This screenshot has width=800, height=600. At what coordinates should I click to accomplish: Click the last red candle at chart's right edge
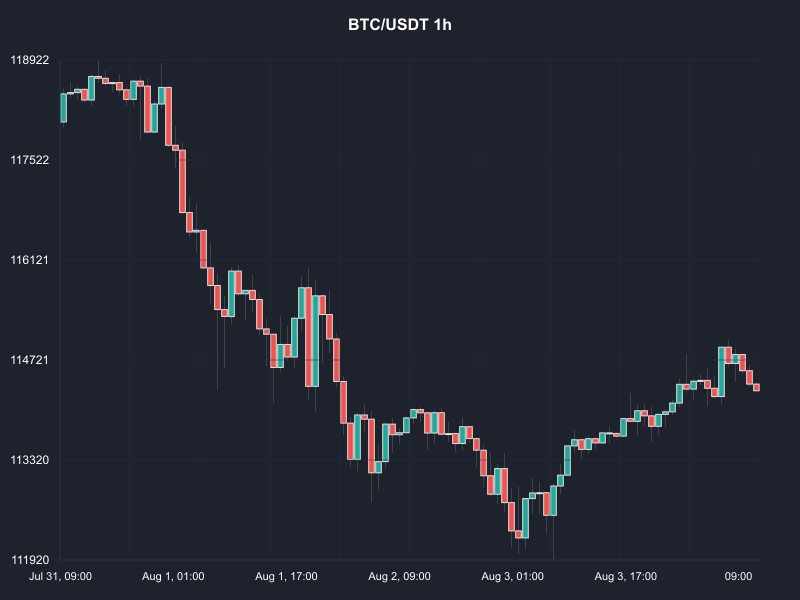756,388
